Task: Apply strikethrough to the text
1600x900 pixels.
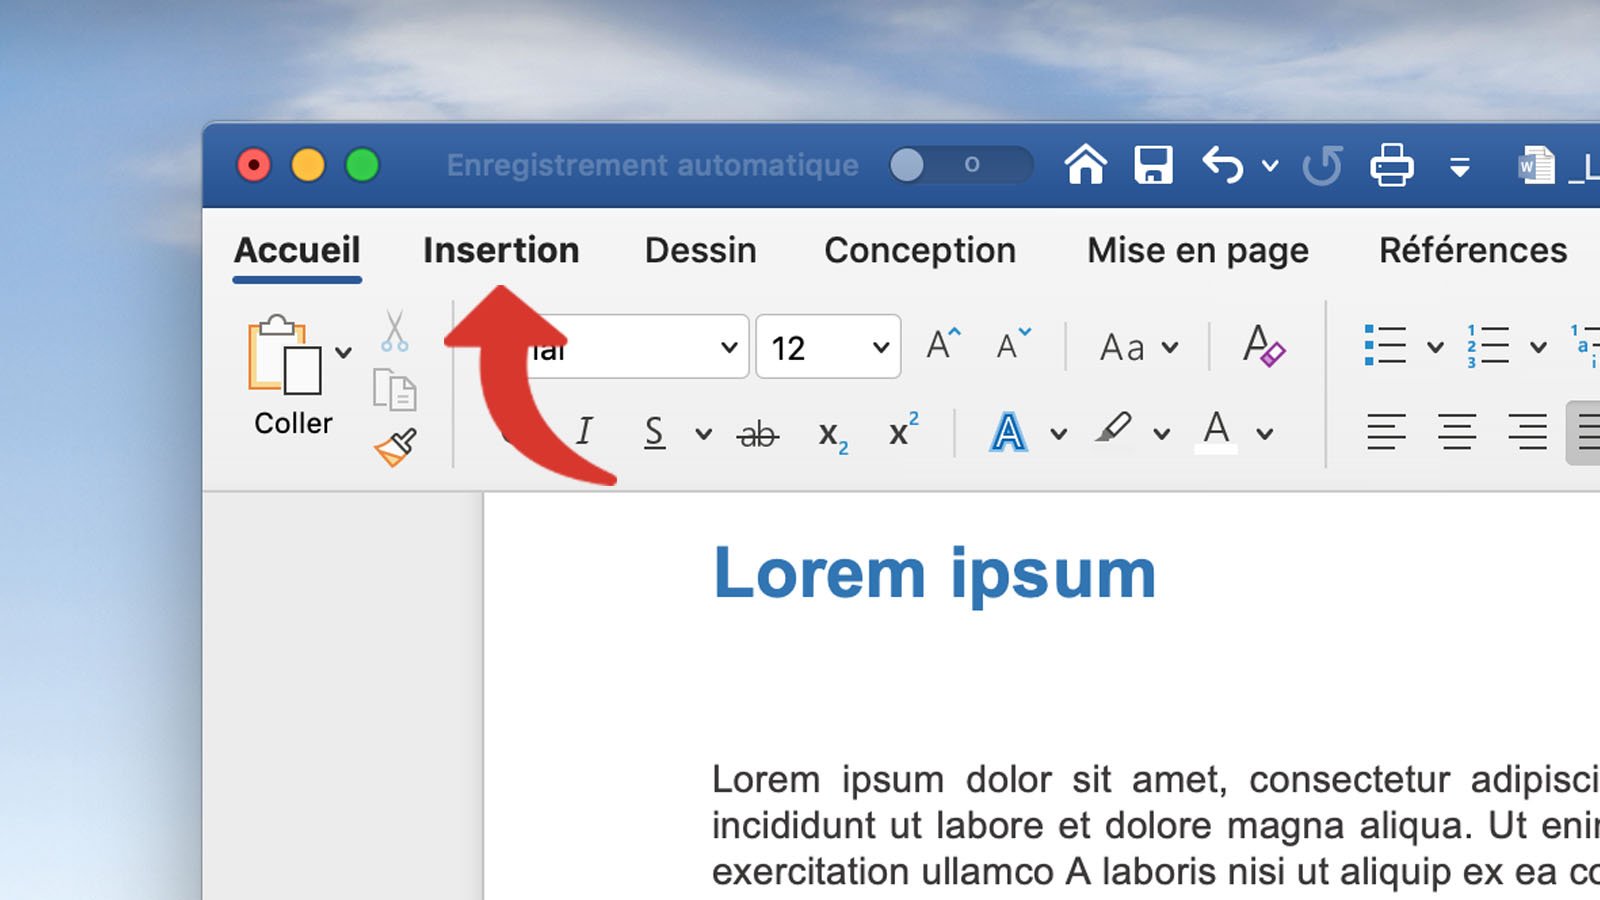Action: pyautogui.click(x=757, y=434)
